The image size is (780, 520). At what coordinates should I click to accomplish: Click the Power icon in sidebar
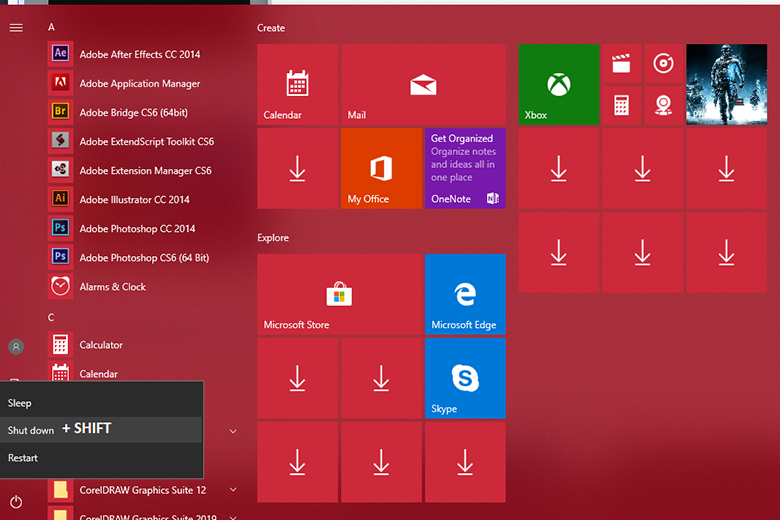coord(16,501)
